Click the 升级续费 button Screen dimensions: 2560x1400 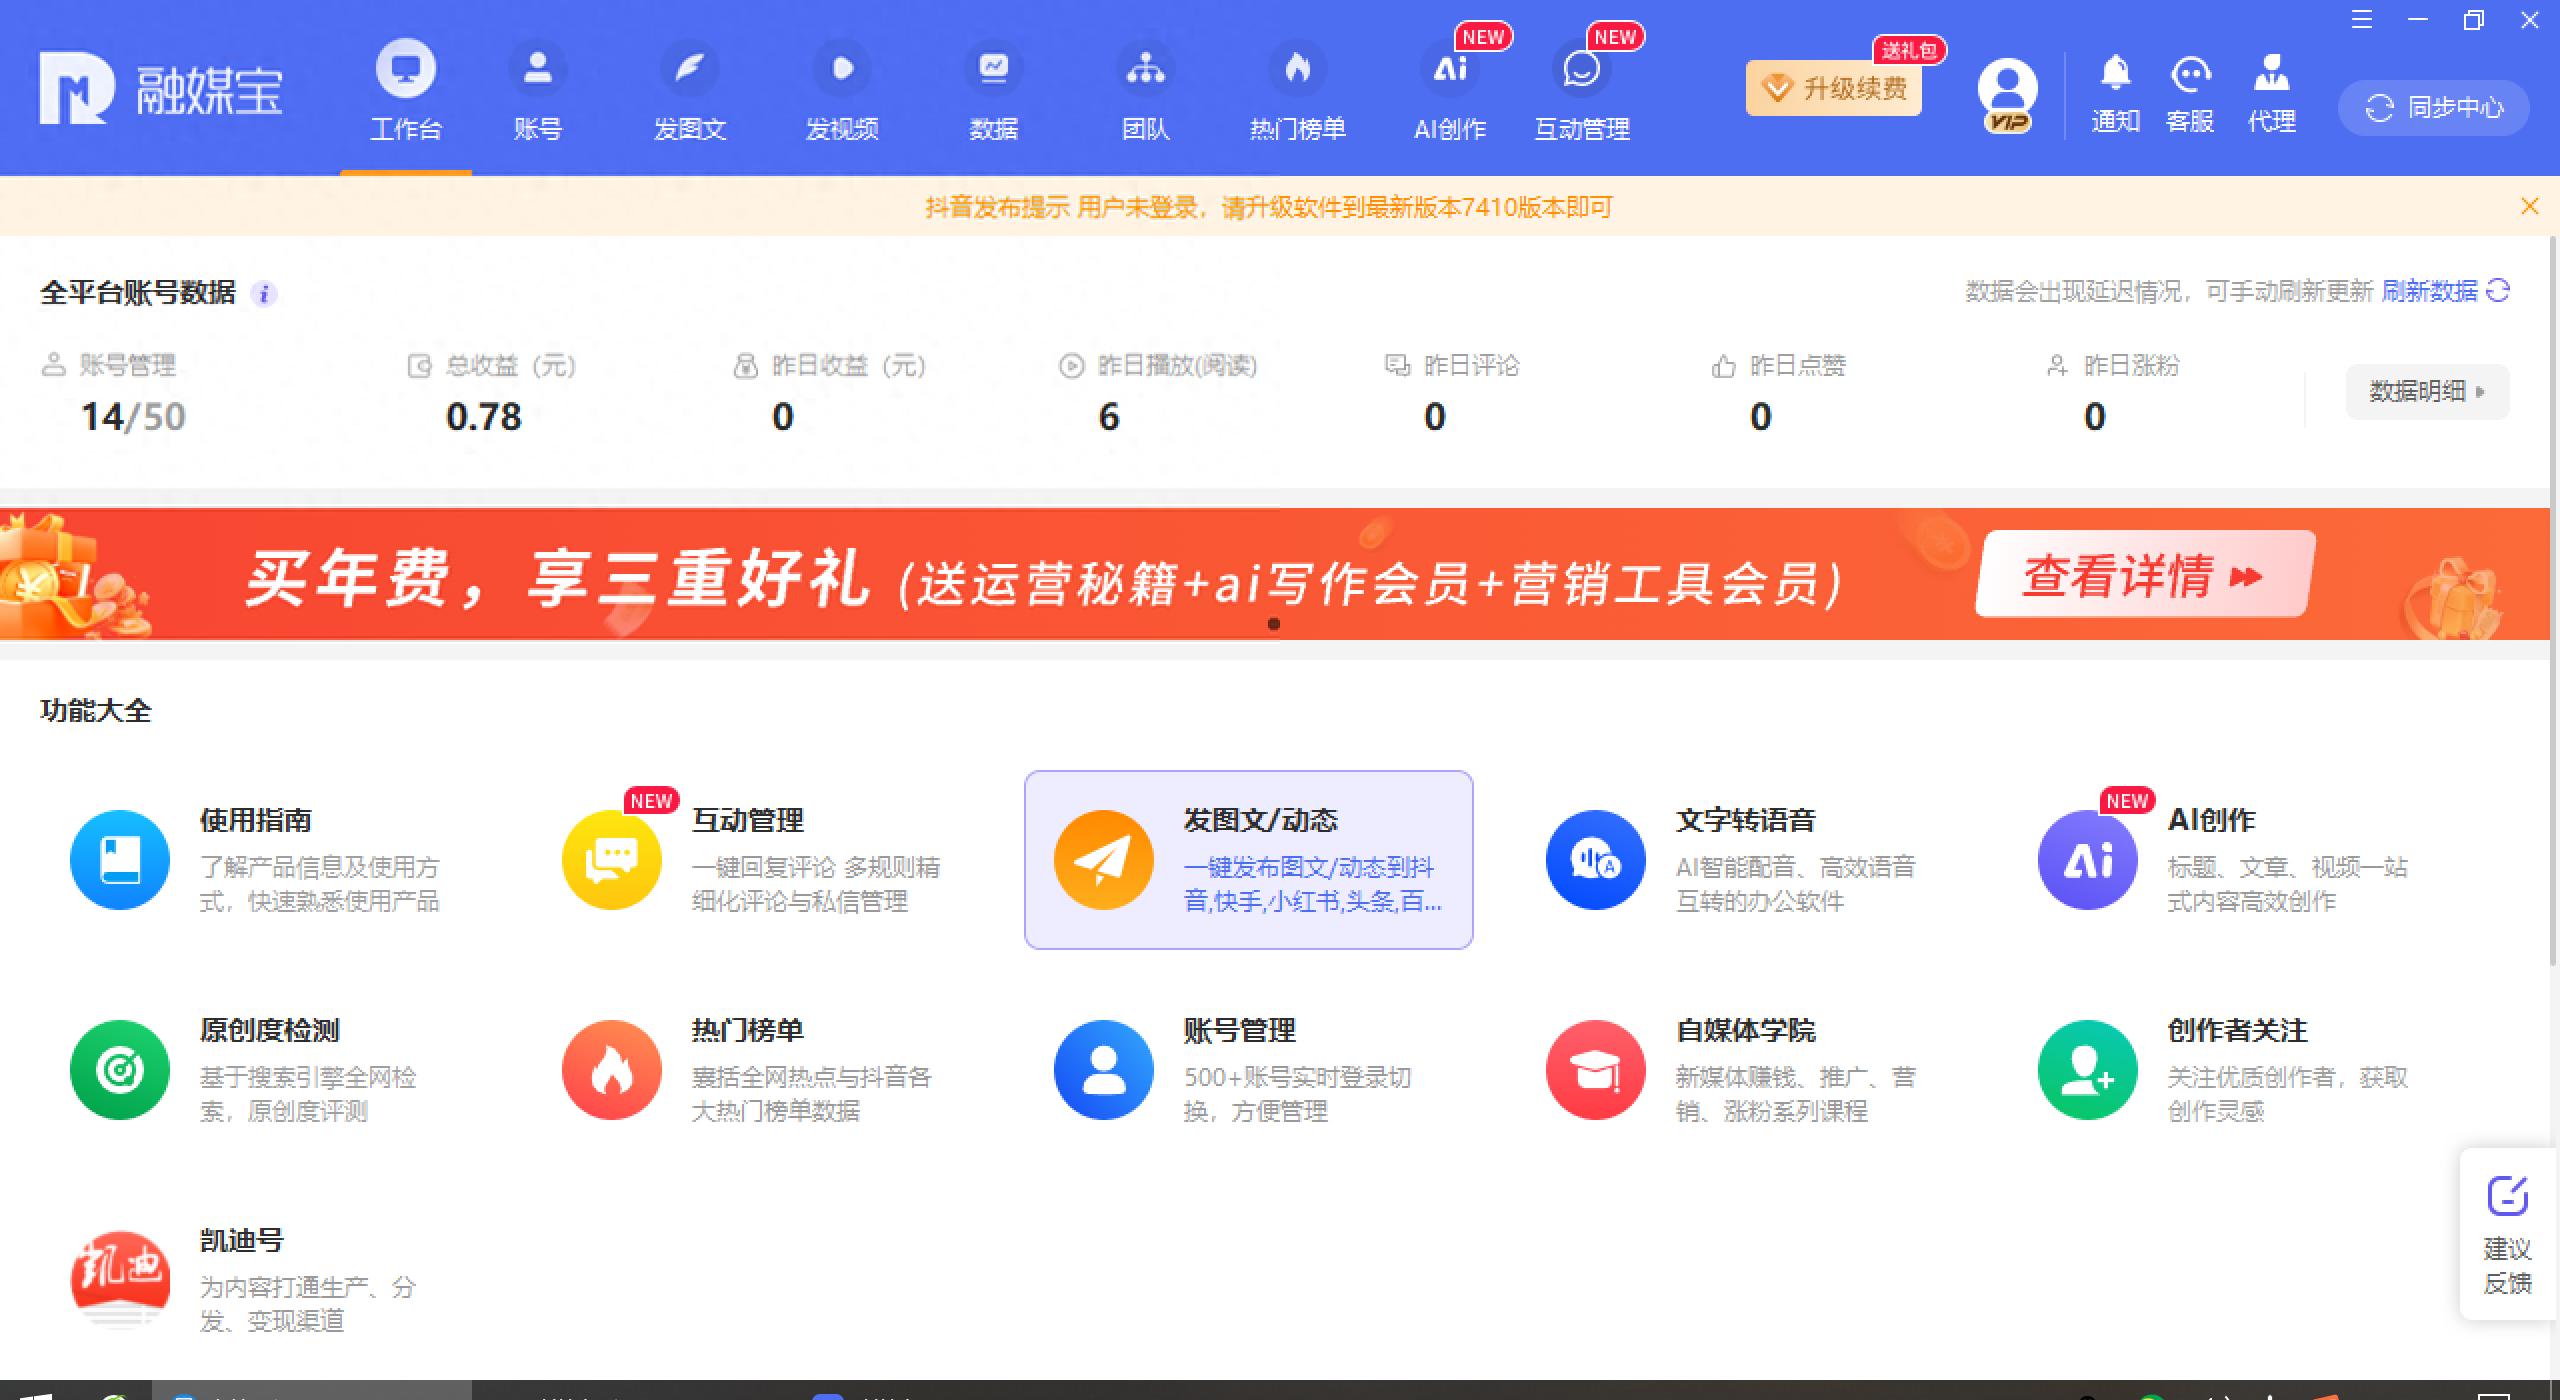[1834, 88]
